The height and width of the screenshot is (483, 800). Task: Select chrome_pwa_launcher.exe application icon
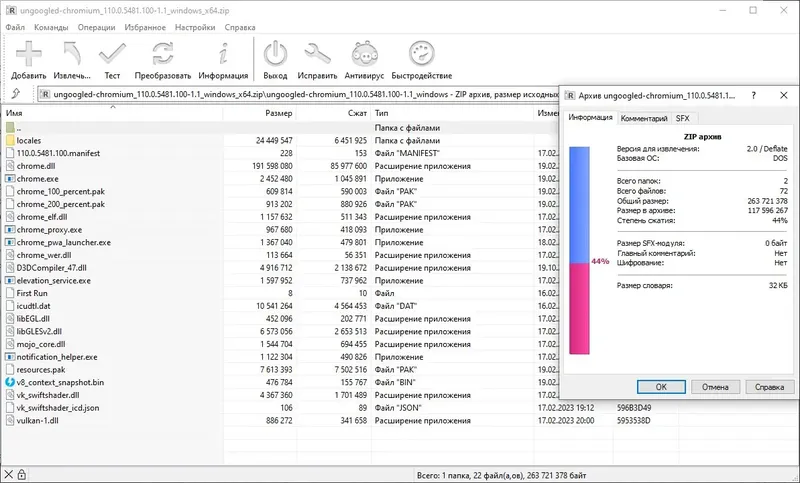(10, 242)
